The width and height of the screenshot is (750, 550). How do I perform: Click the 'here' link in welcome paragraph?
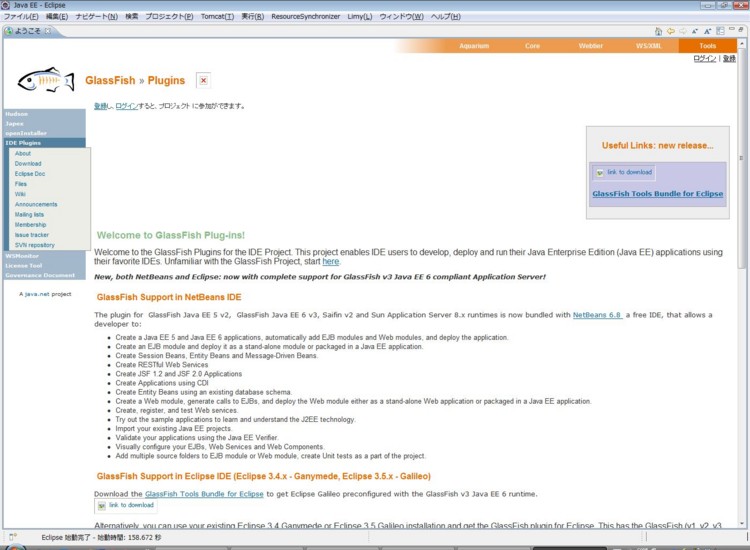click(331, 262)
